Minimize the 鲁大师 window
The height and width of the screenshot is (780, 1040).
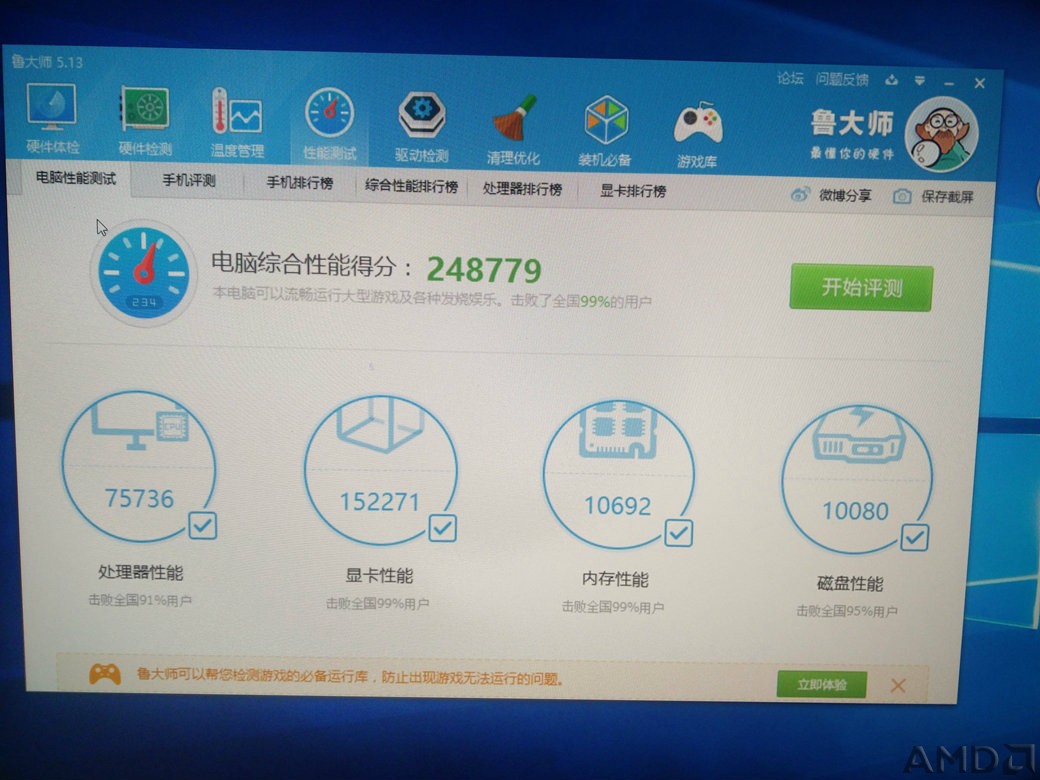click(x=949, y=83)
